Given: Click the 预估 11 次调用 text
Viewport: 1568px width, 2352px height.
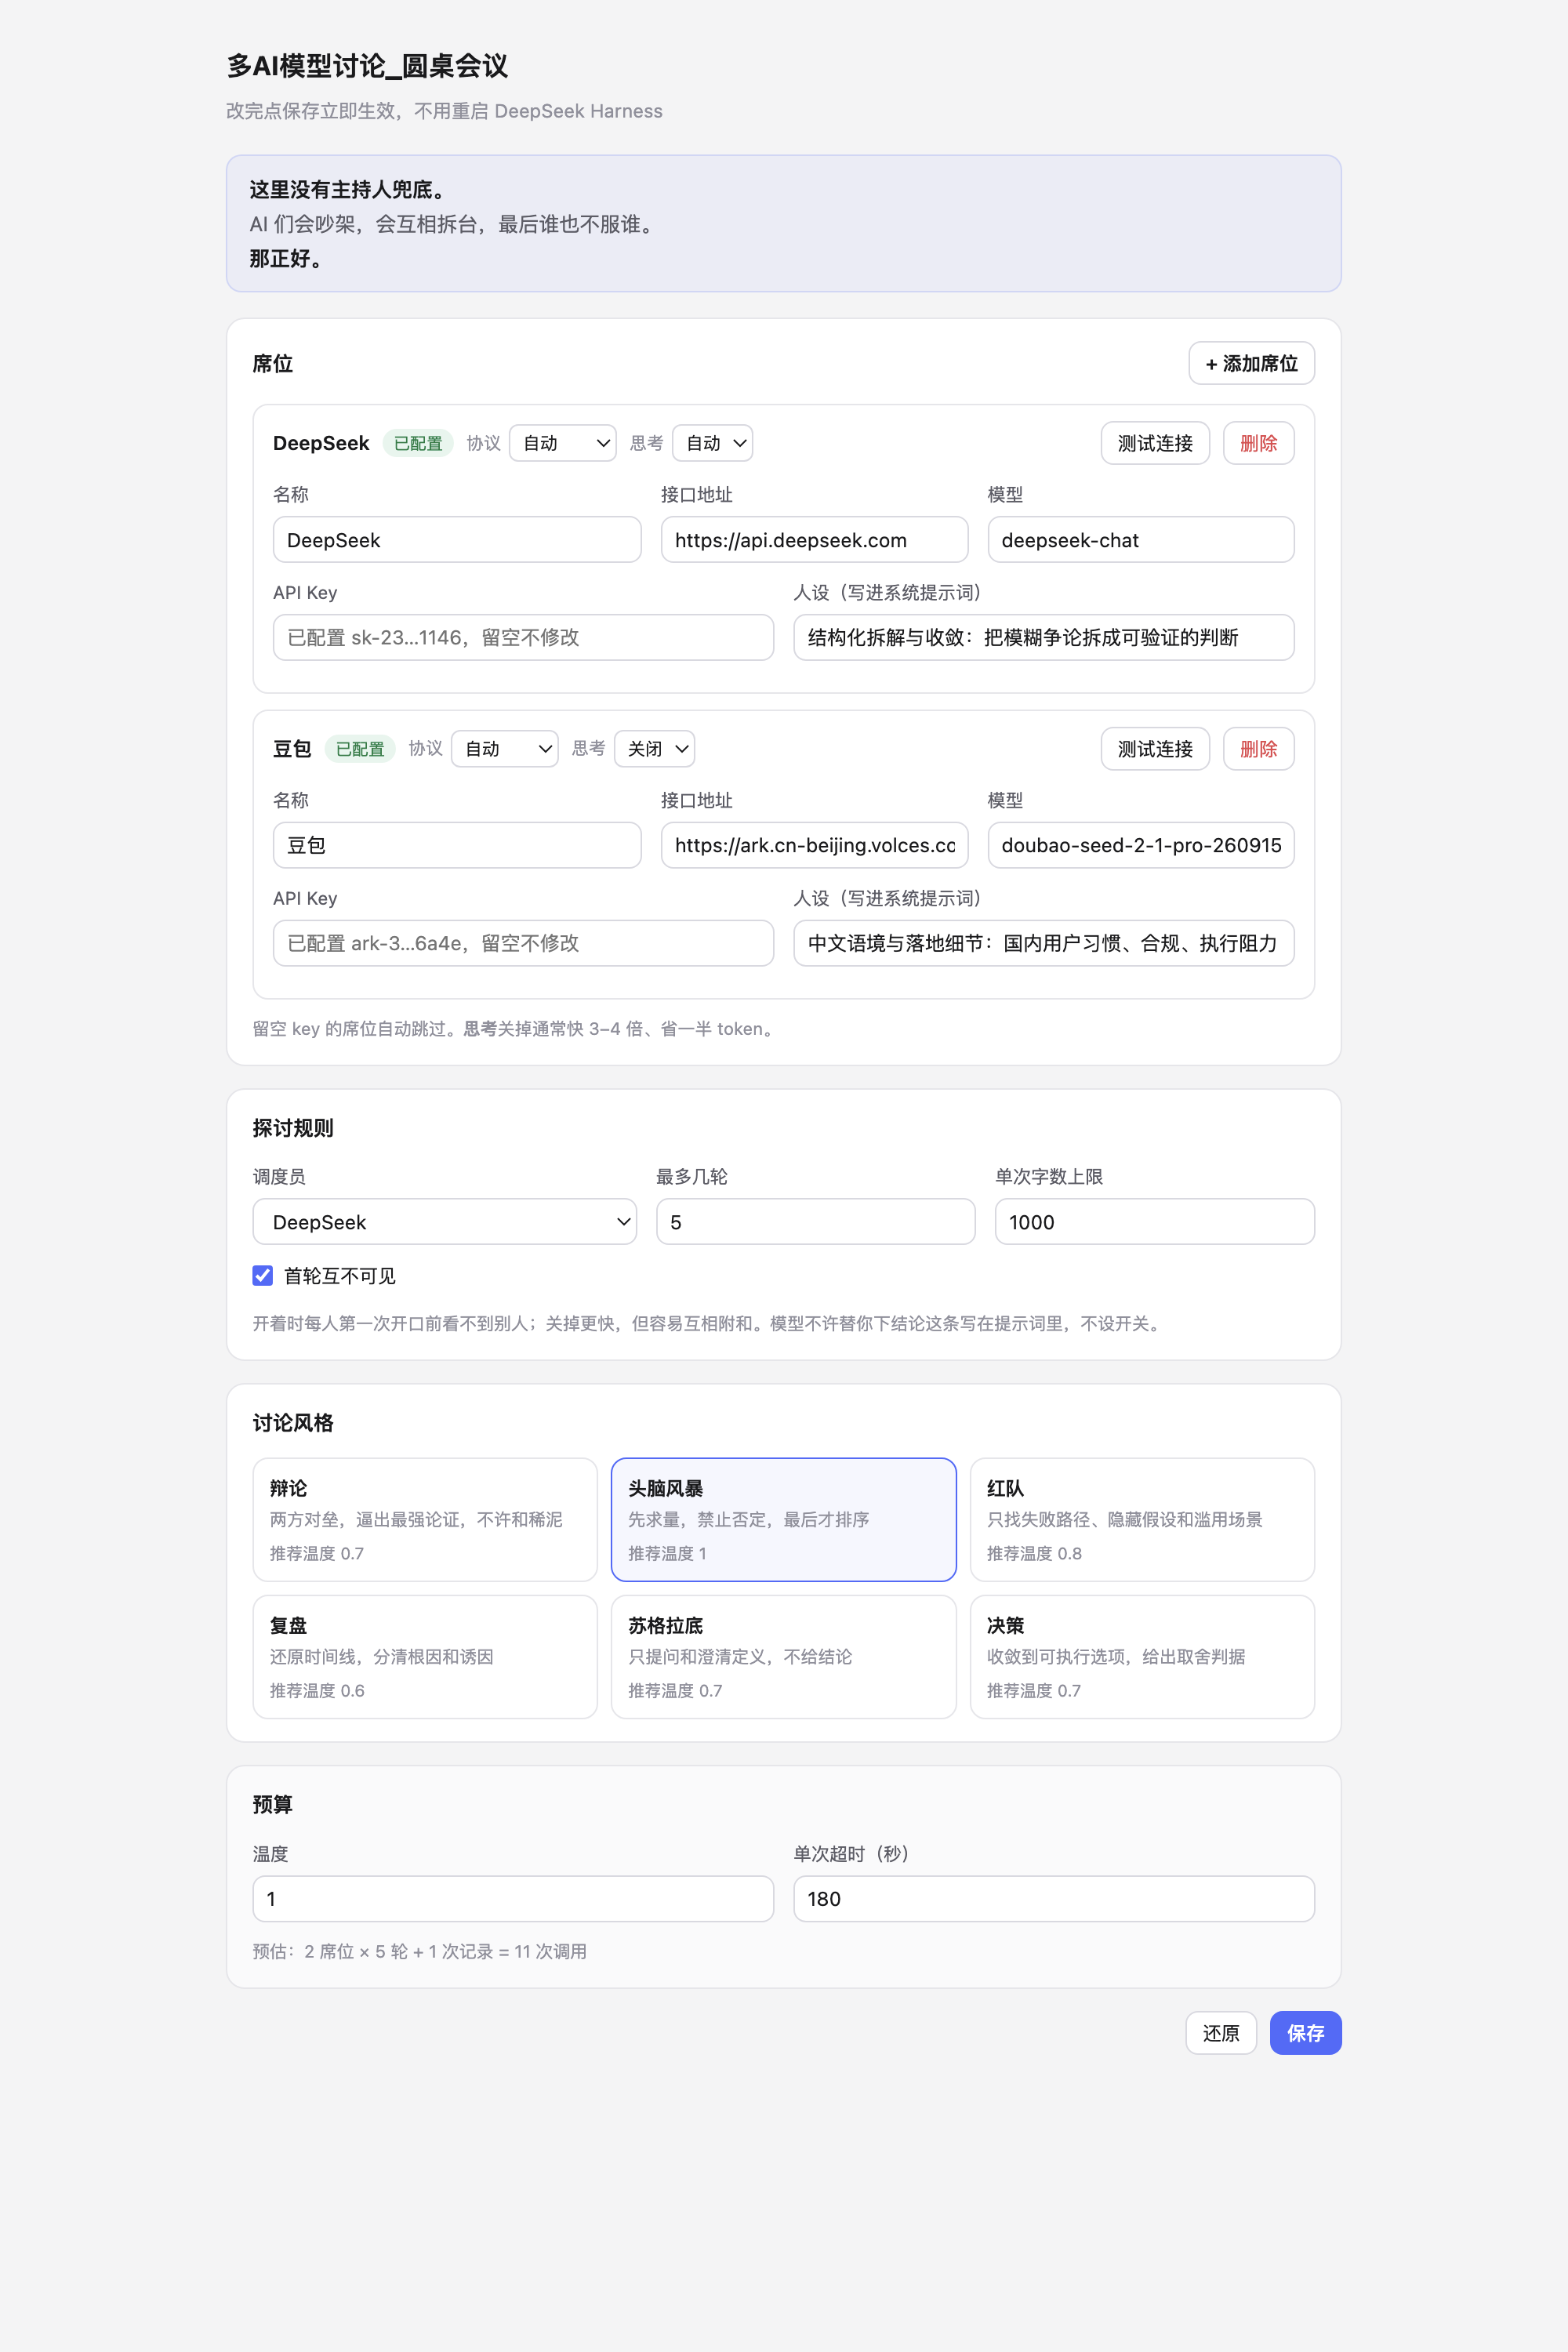Looking at the screenshot, I should click(420, 1952).
